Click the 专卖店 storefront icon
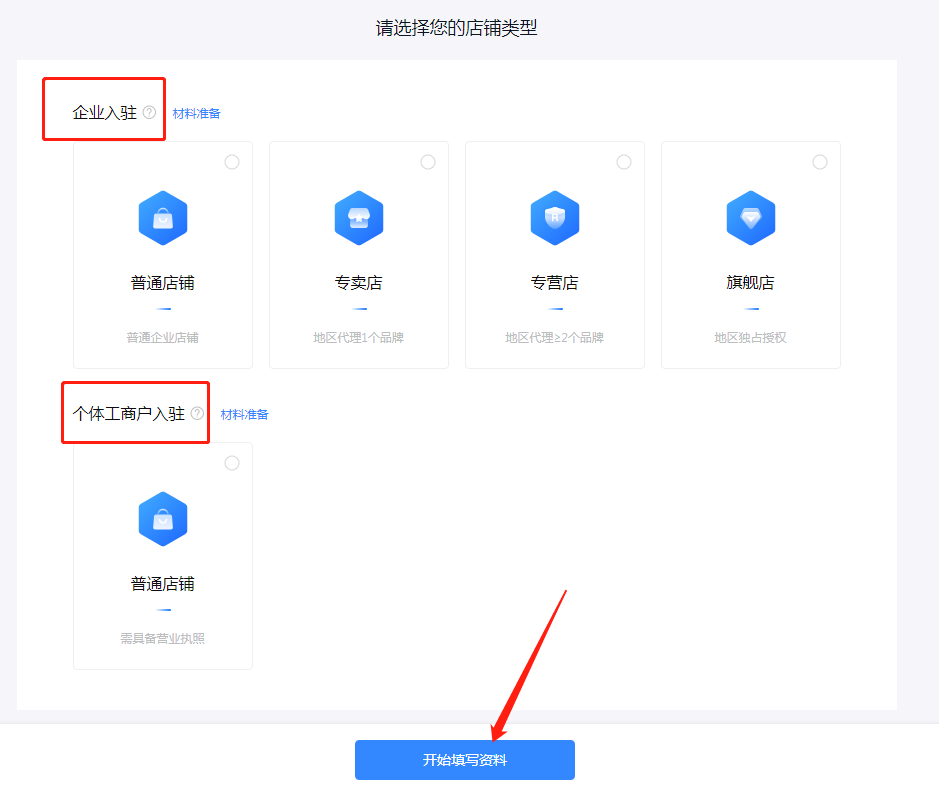The height and width of the screenshot is (788, 939). click(x=358, y=217)
